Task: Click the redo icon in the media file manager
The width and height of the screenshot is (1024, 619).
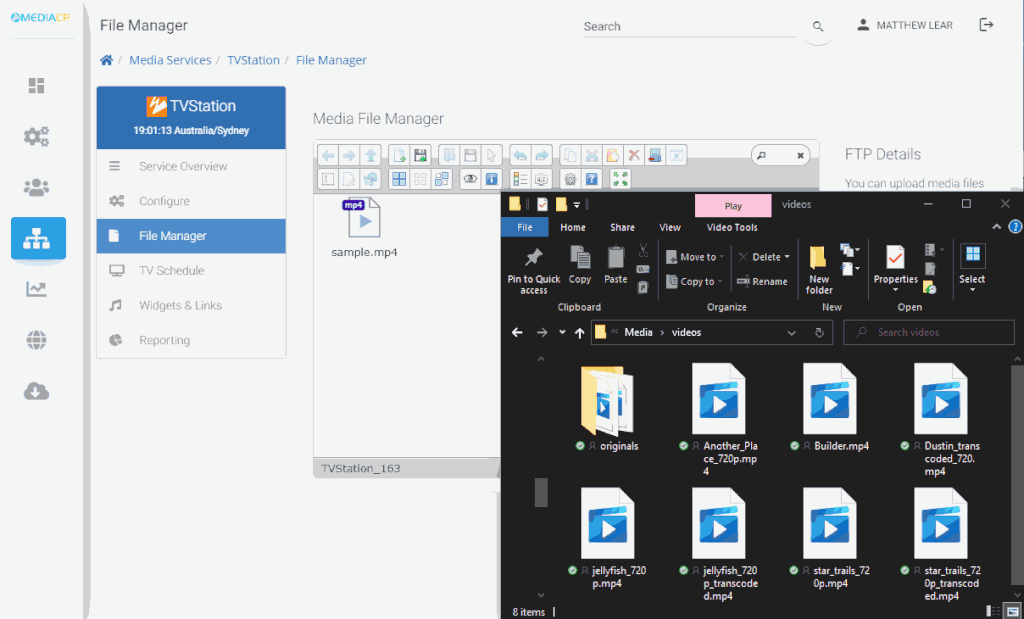Action: point(541,155)
